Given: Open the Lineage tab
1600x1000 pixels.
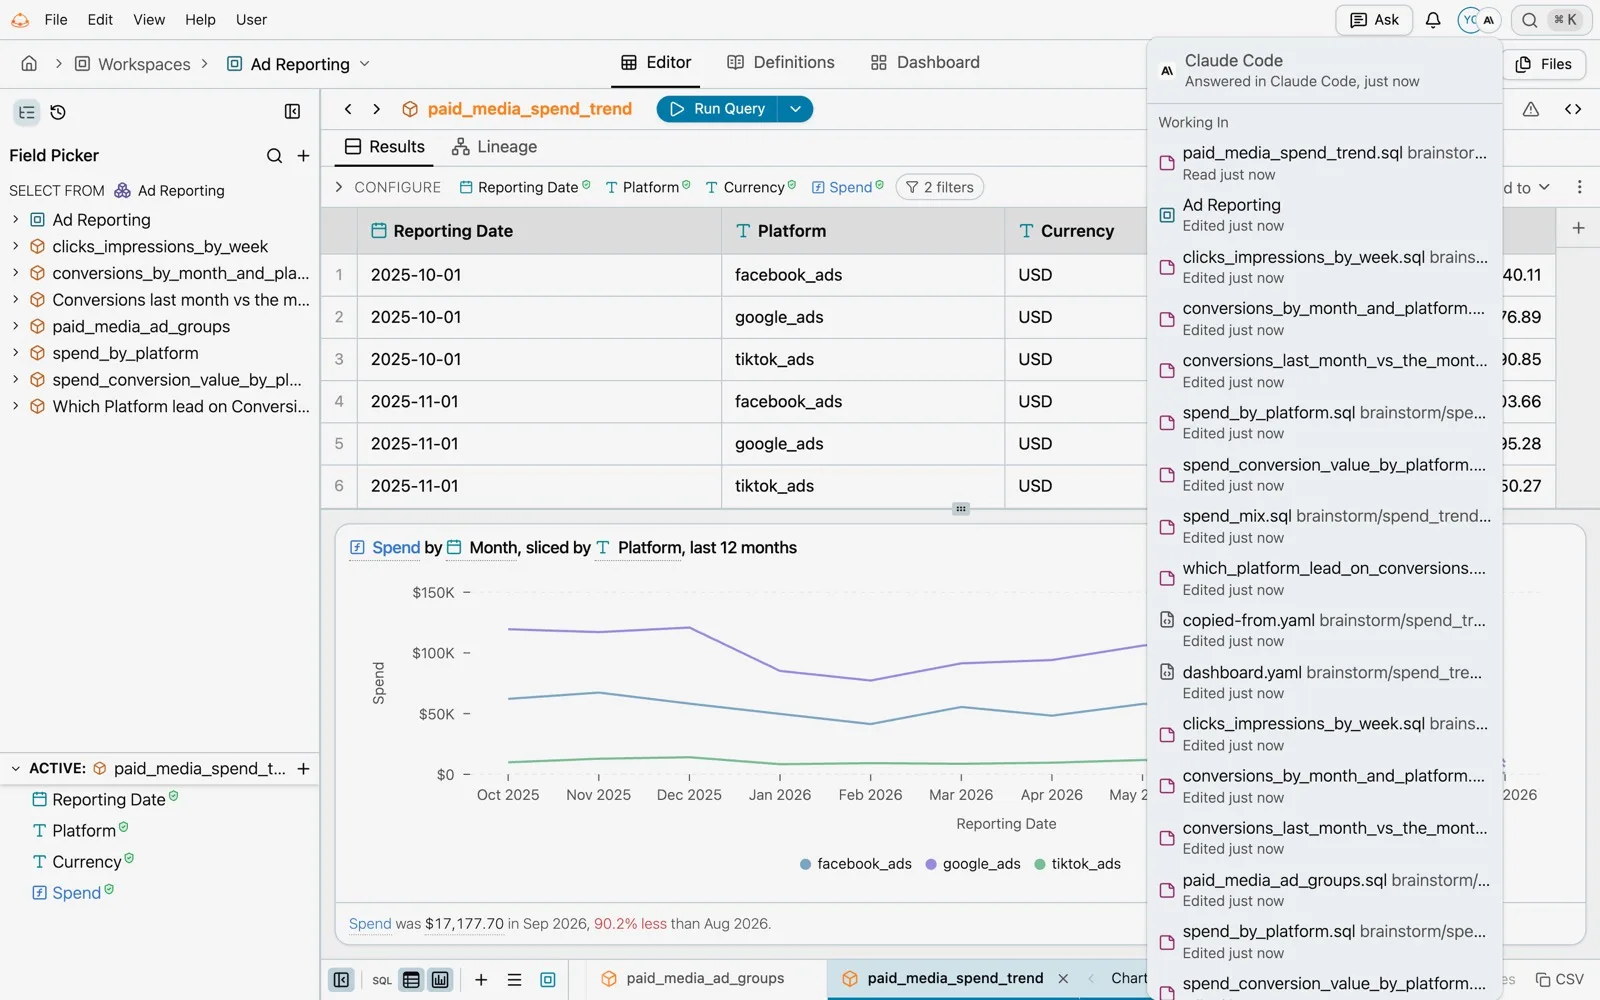Looking at the screenshot, I should click(494, 147).
